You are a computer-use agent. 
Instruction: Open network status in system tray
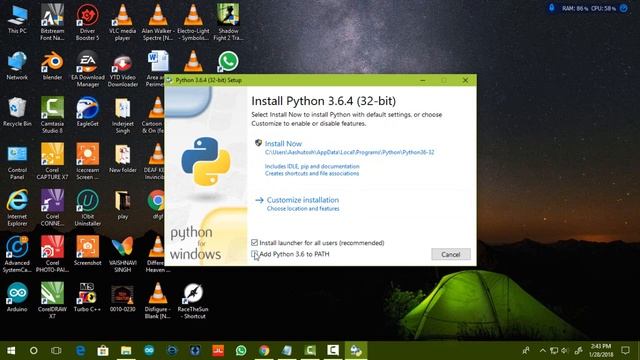(x=554, y=351)
